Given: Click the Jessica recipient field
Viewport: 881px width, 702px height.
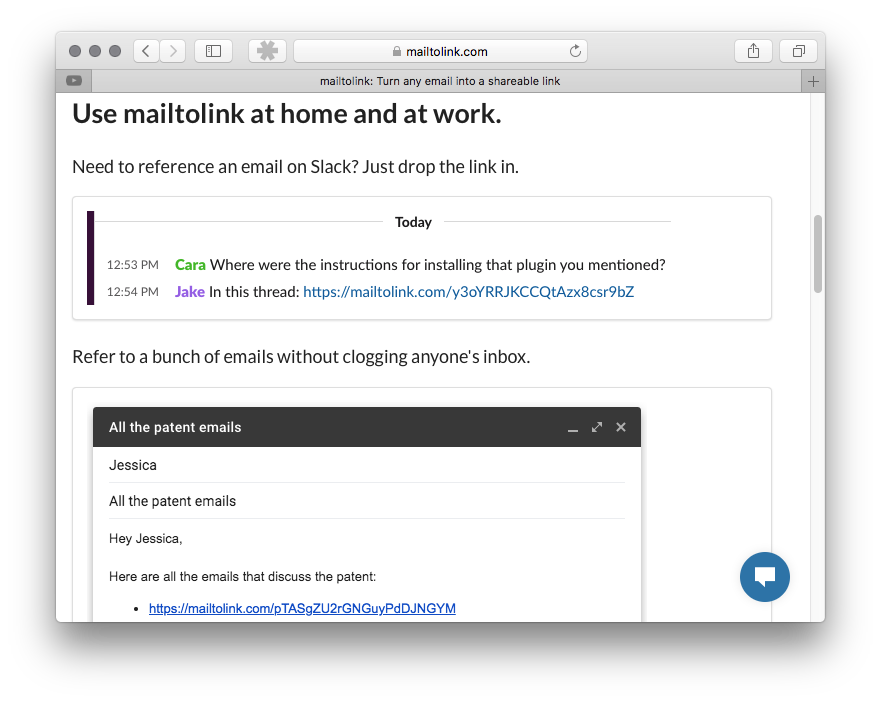Looking at the screenshot, I should point(366,465).
